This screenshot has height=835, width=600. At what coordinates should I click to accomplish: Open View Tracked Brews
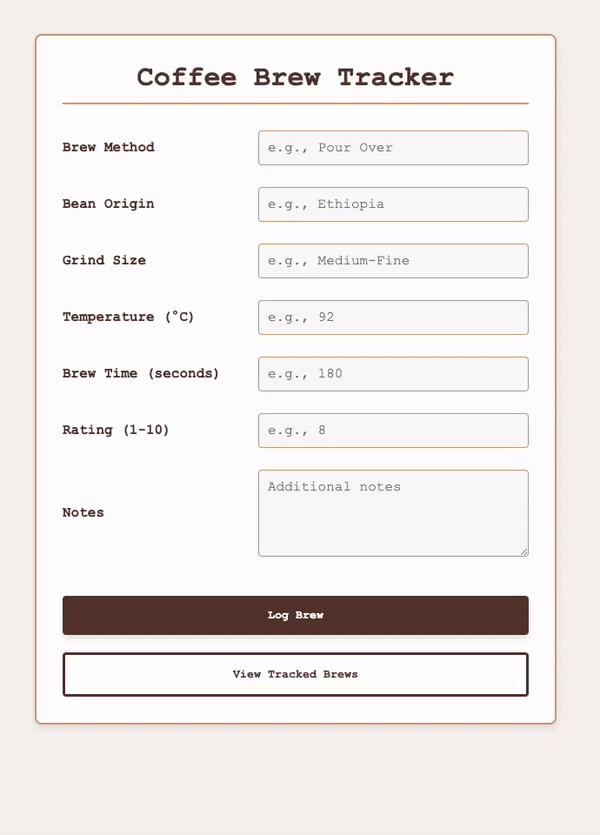[295, 674]
